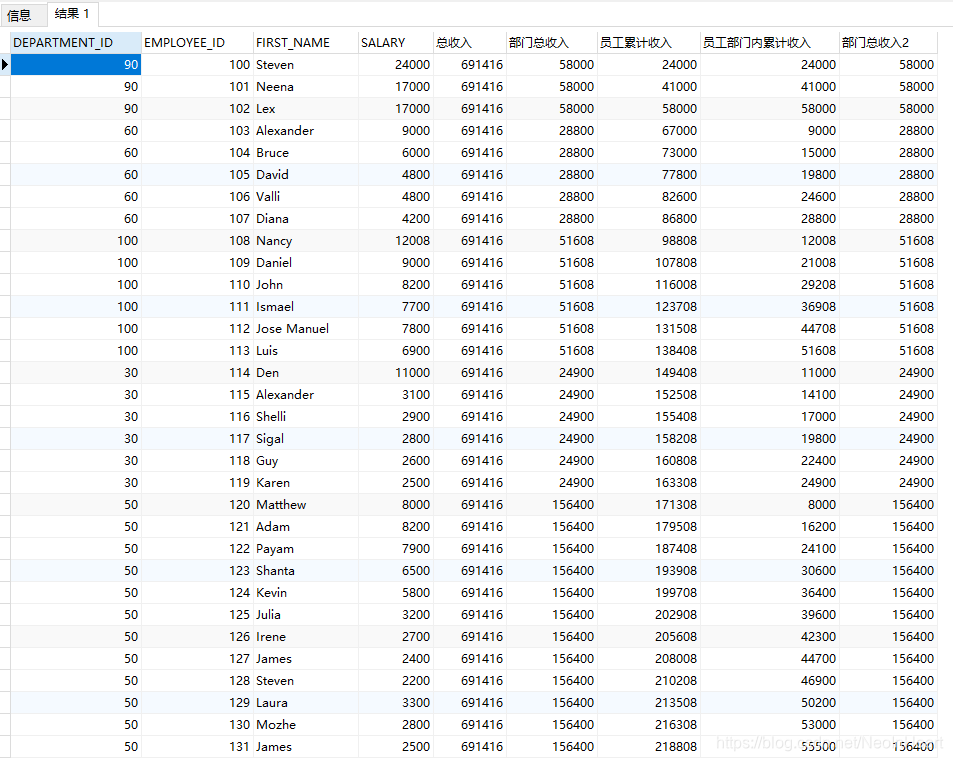Select cumulative income cell 98808
Viewport: 953px width, 761px height.
[x=649, y=240]
